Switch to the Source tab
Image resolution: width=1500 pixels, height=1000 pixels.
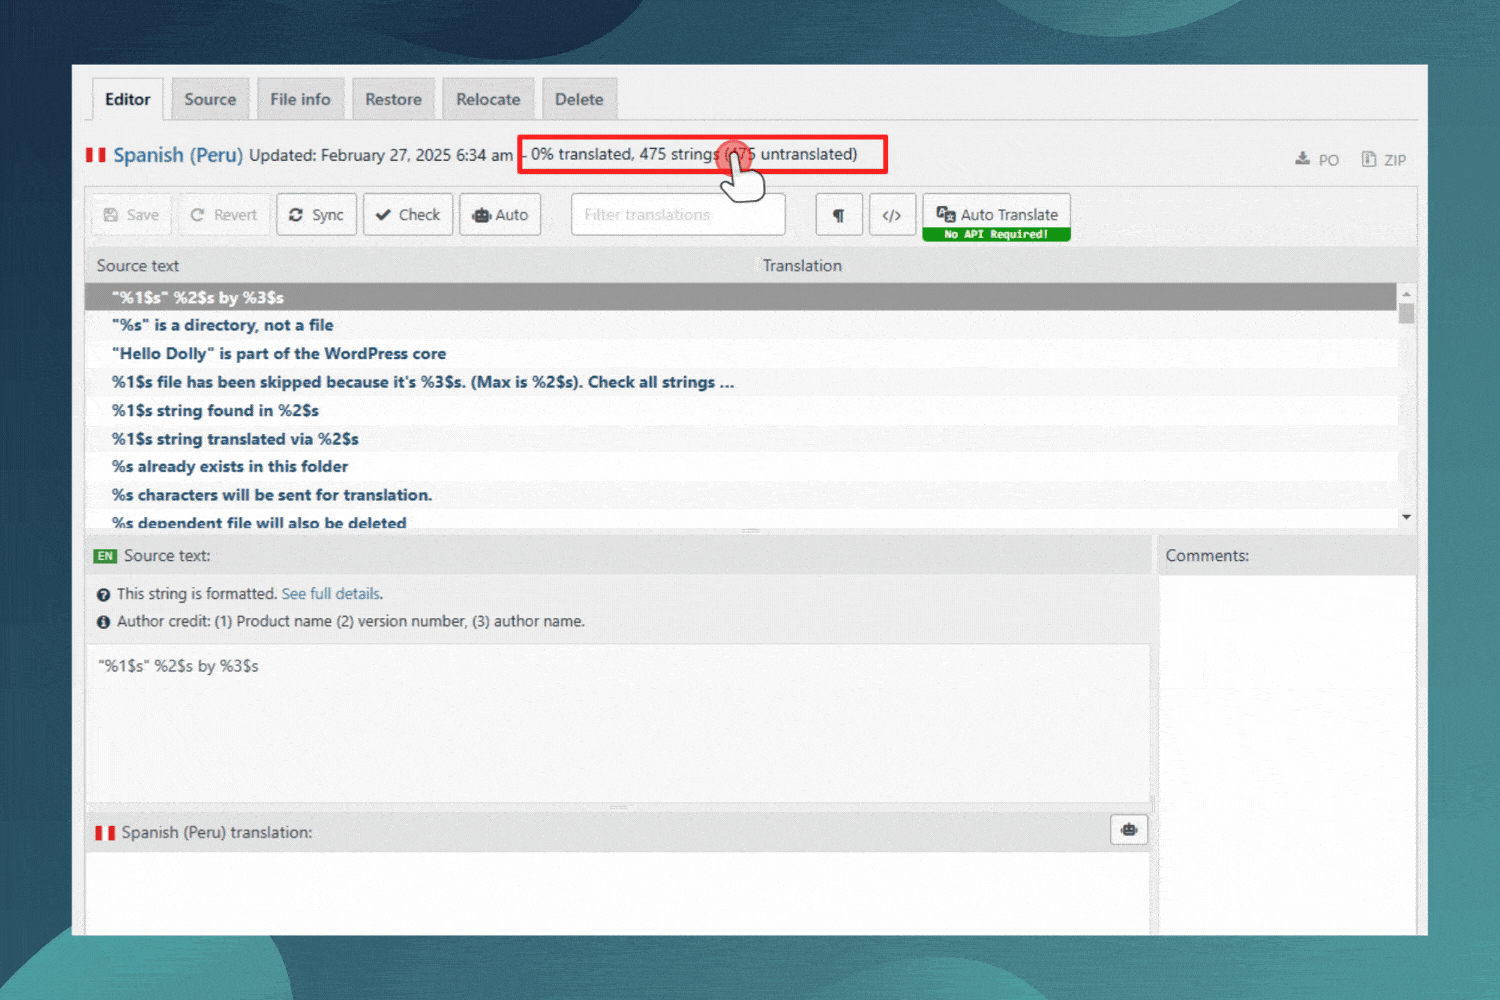(210, 99)
